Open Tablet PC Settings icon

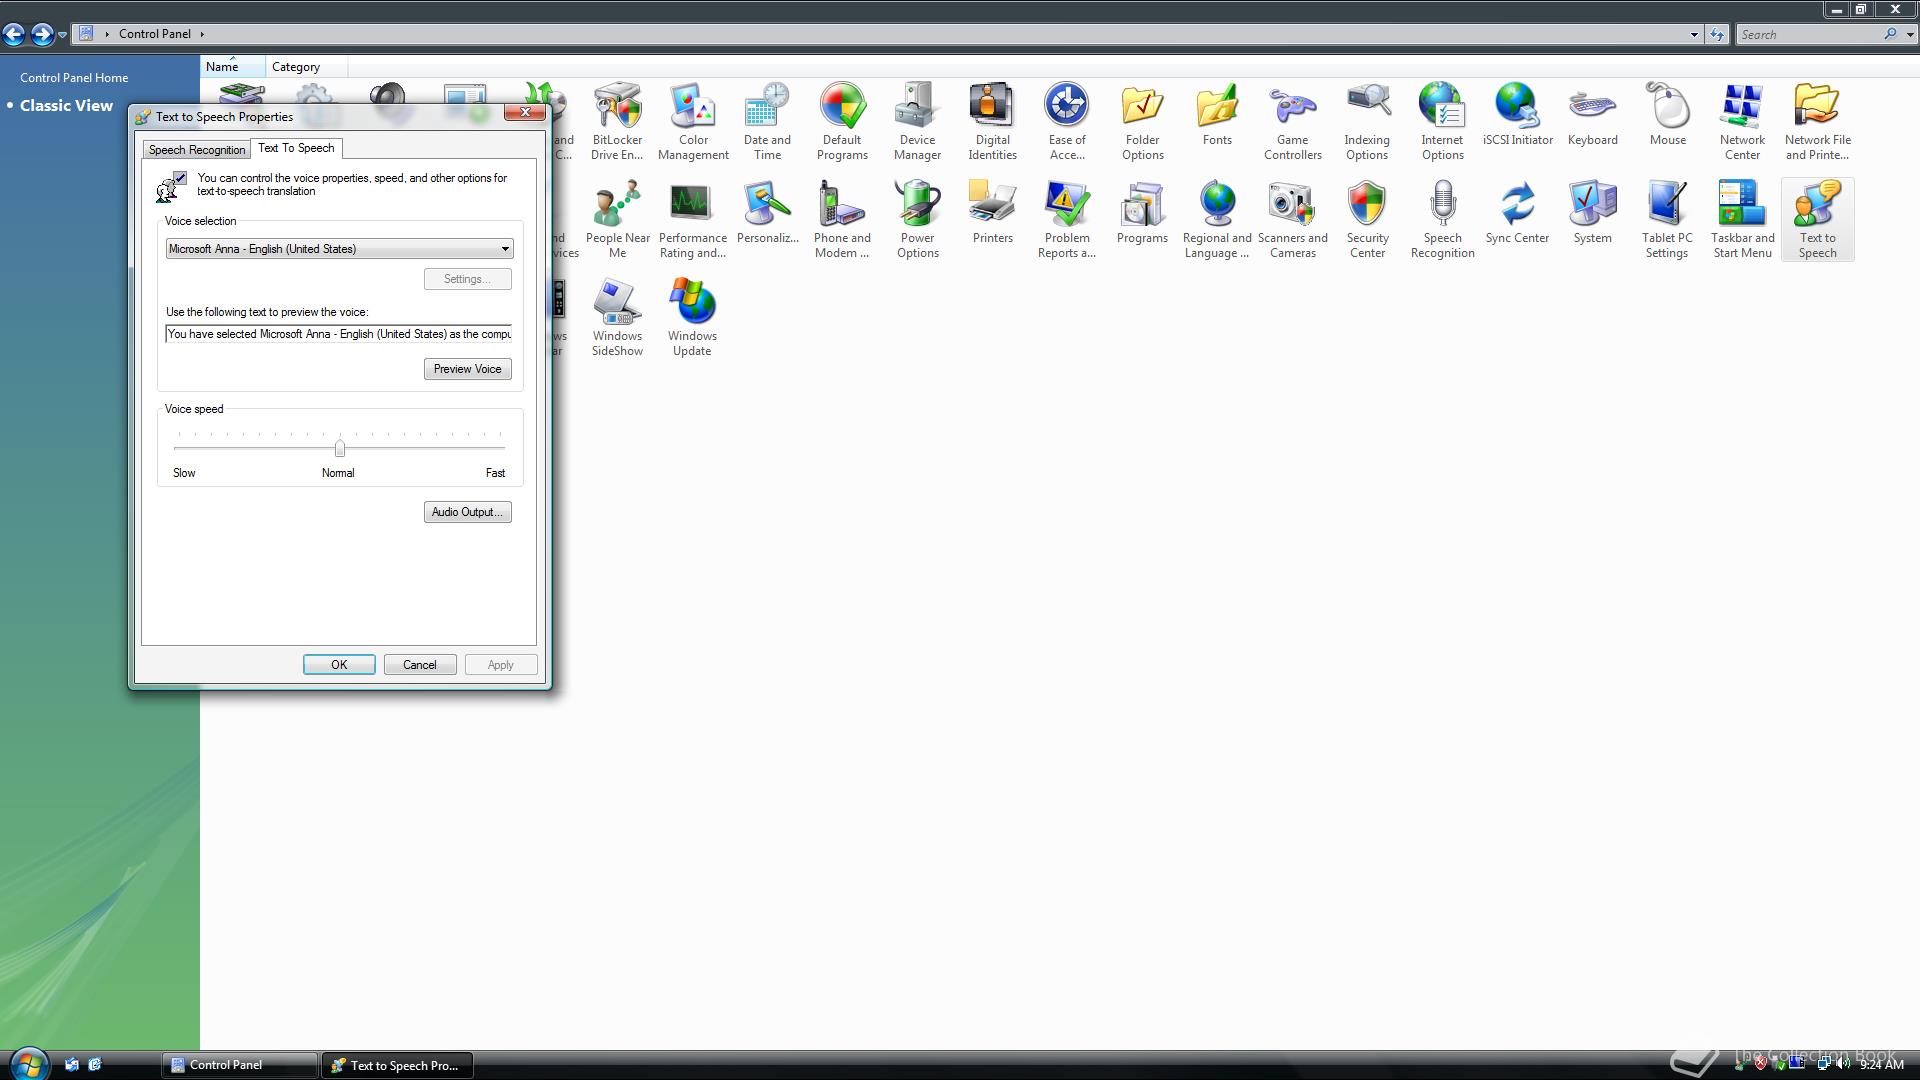coord(1667,219)
